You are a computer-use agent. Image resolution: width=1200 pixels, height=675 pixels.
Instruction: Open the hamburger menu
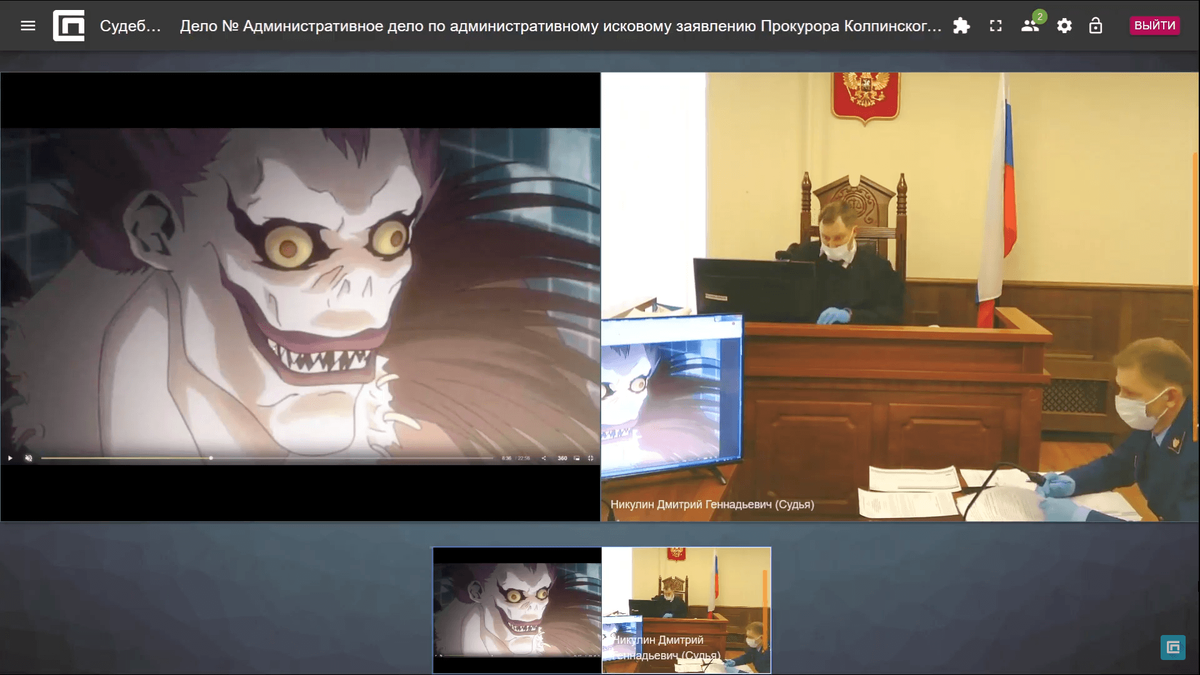click(x=28, y=26)
